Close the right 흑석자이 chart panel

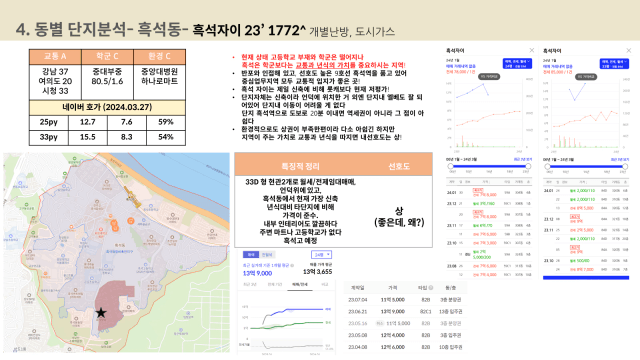pos(628,50)
